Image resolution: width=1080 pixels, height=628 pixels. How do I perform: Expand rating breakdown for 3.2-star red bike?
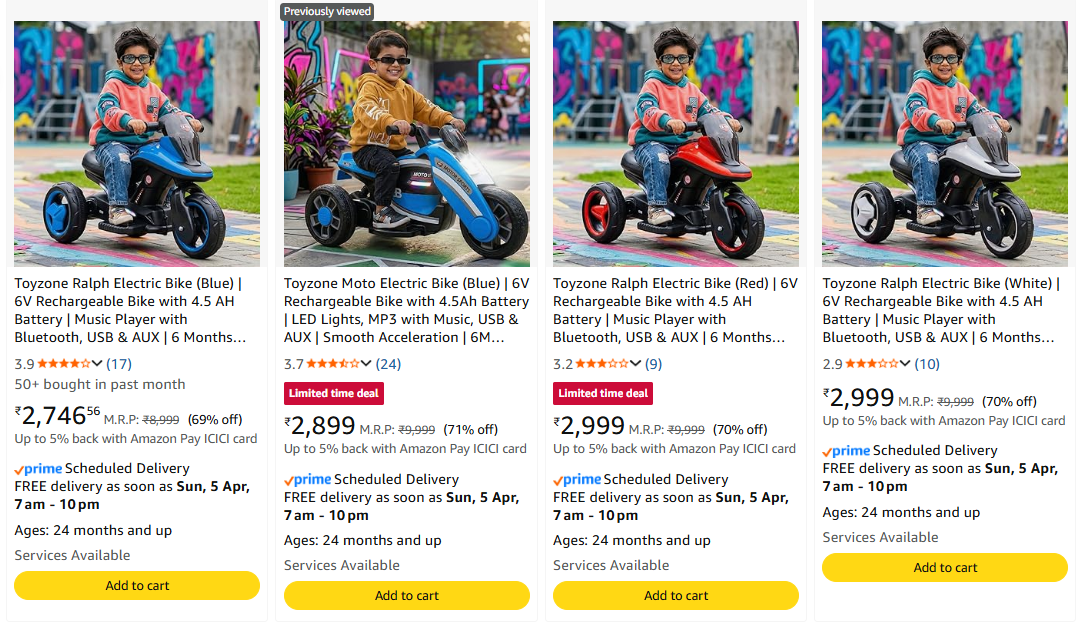pyautogui.click(x=635, y=364)
